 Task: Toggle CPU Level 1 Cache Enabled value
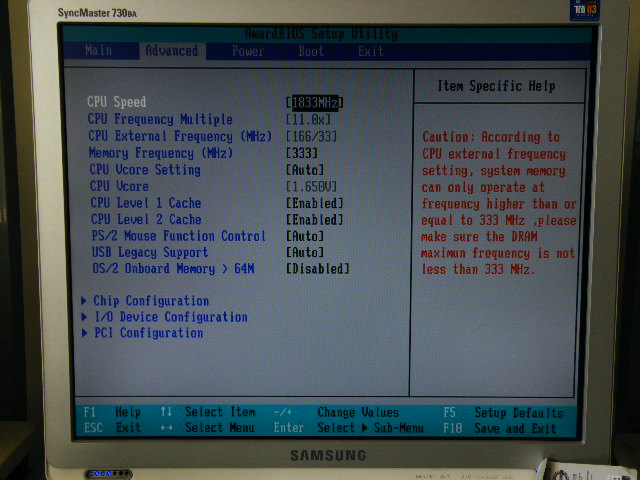pyautogui.click(x=315, y=203)
